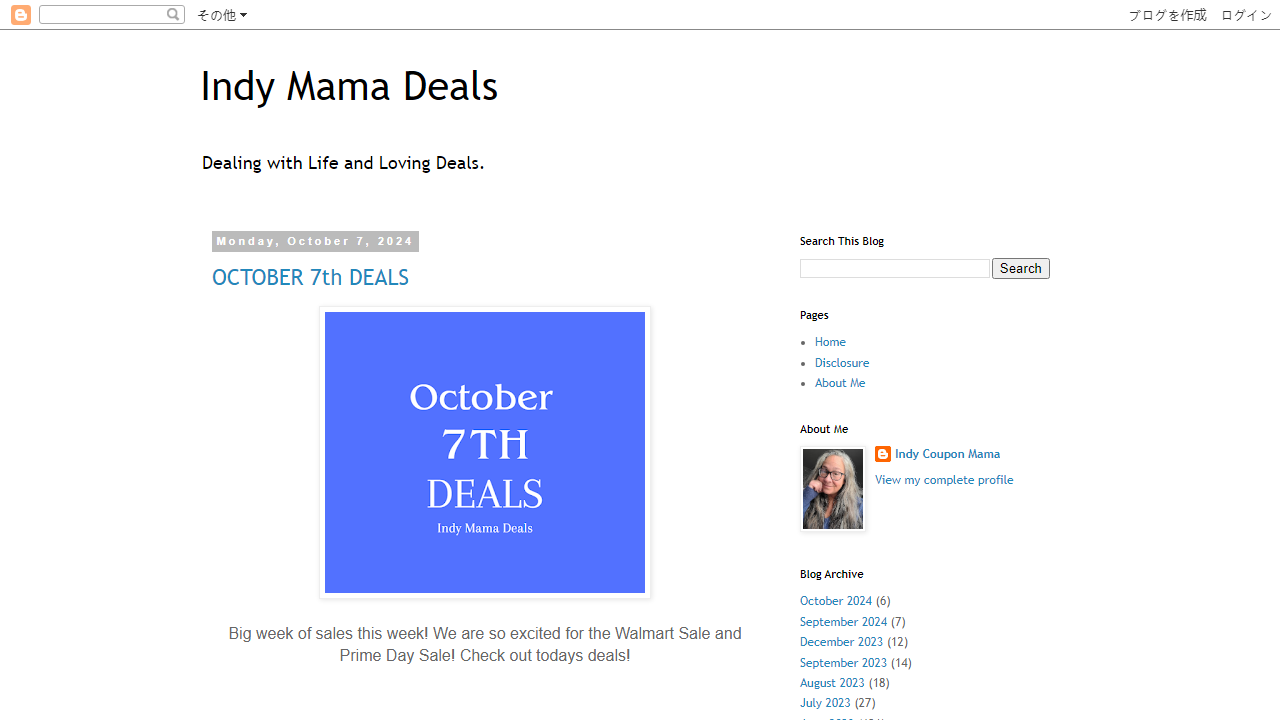Click the Indy Coupon Mama profile link
Image resolution: width=1280 pixels, height=720 pixels.
tap(947, 454)
